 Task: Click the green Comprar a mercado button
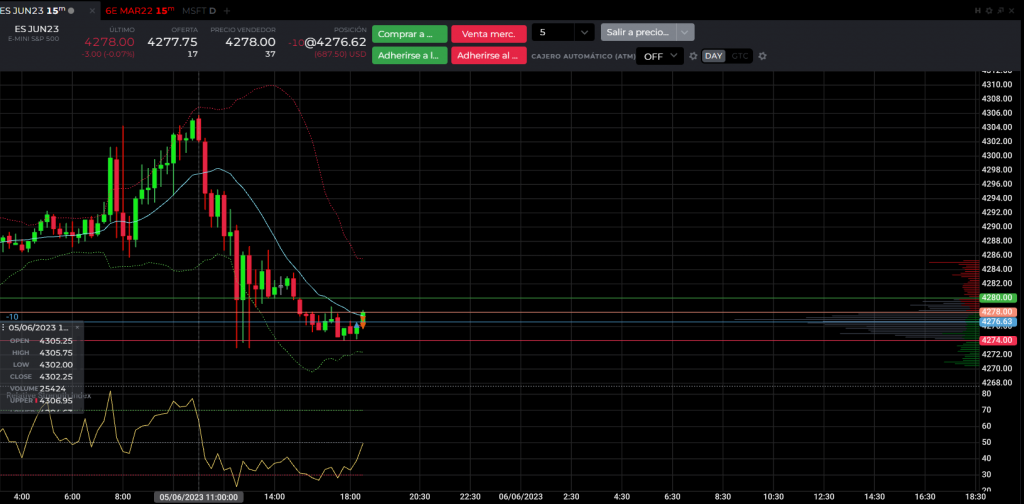click(409, 33)
